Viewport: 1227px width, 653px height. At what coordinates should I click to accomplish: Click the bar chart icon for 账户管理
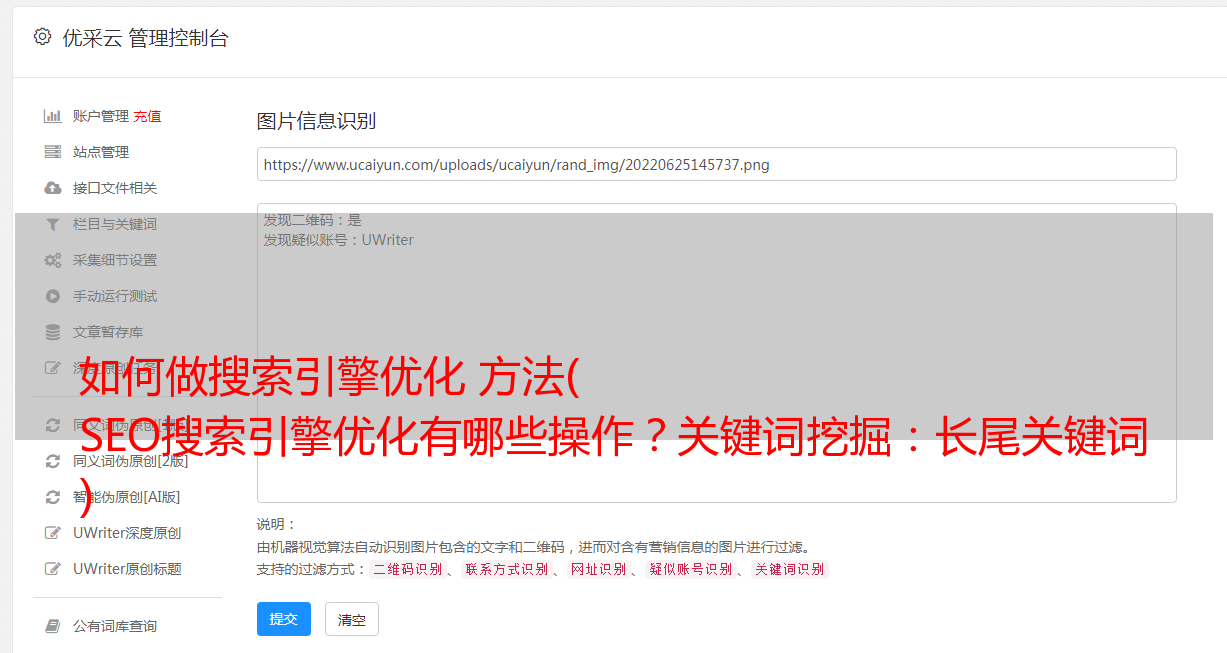click(53, 116)
